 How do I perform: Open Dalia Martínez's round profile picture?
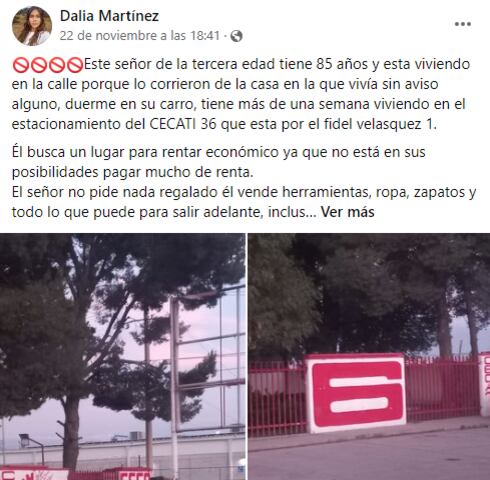[x=32, y=26]
